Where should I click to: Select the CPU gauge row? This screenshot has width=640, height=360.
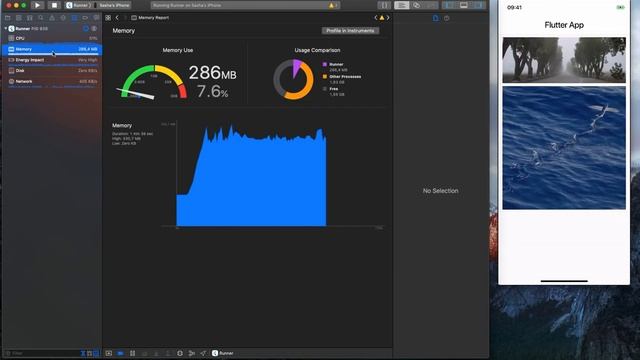pyautogui.click(x=51, y=38)
